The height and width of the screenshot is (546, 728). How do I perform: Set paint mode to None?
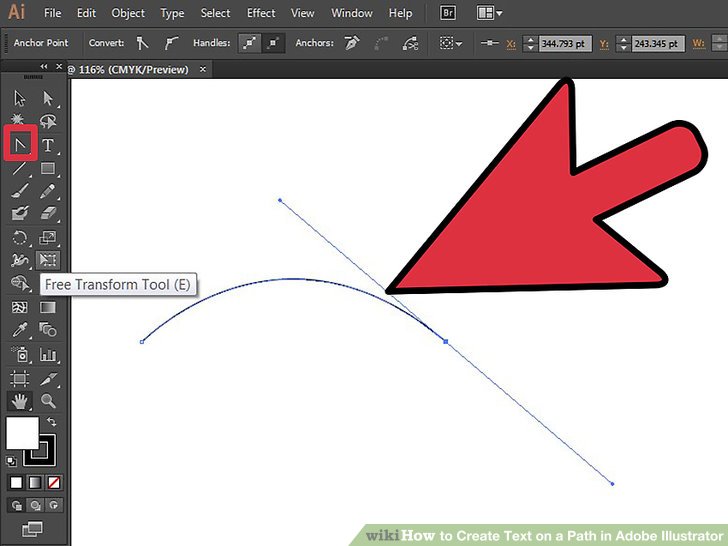(x=54, y=482)
